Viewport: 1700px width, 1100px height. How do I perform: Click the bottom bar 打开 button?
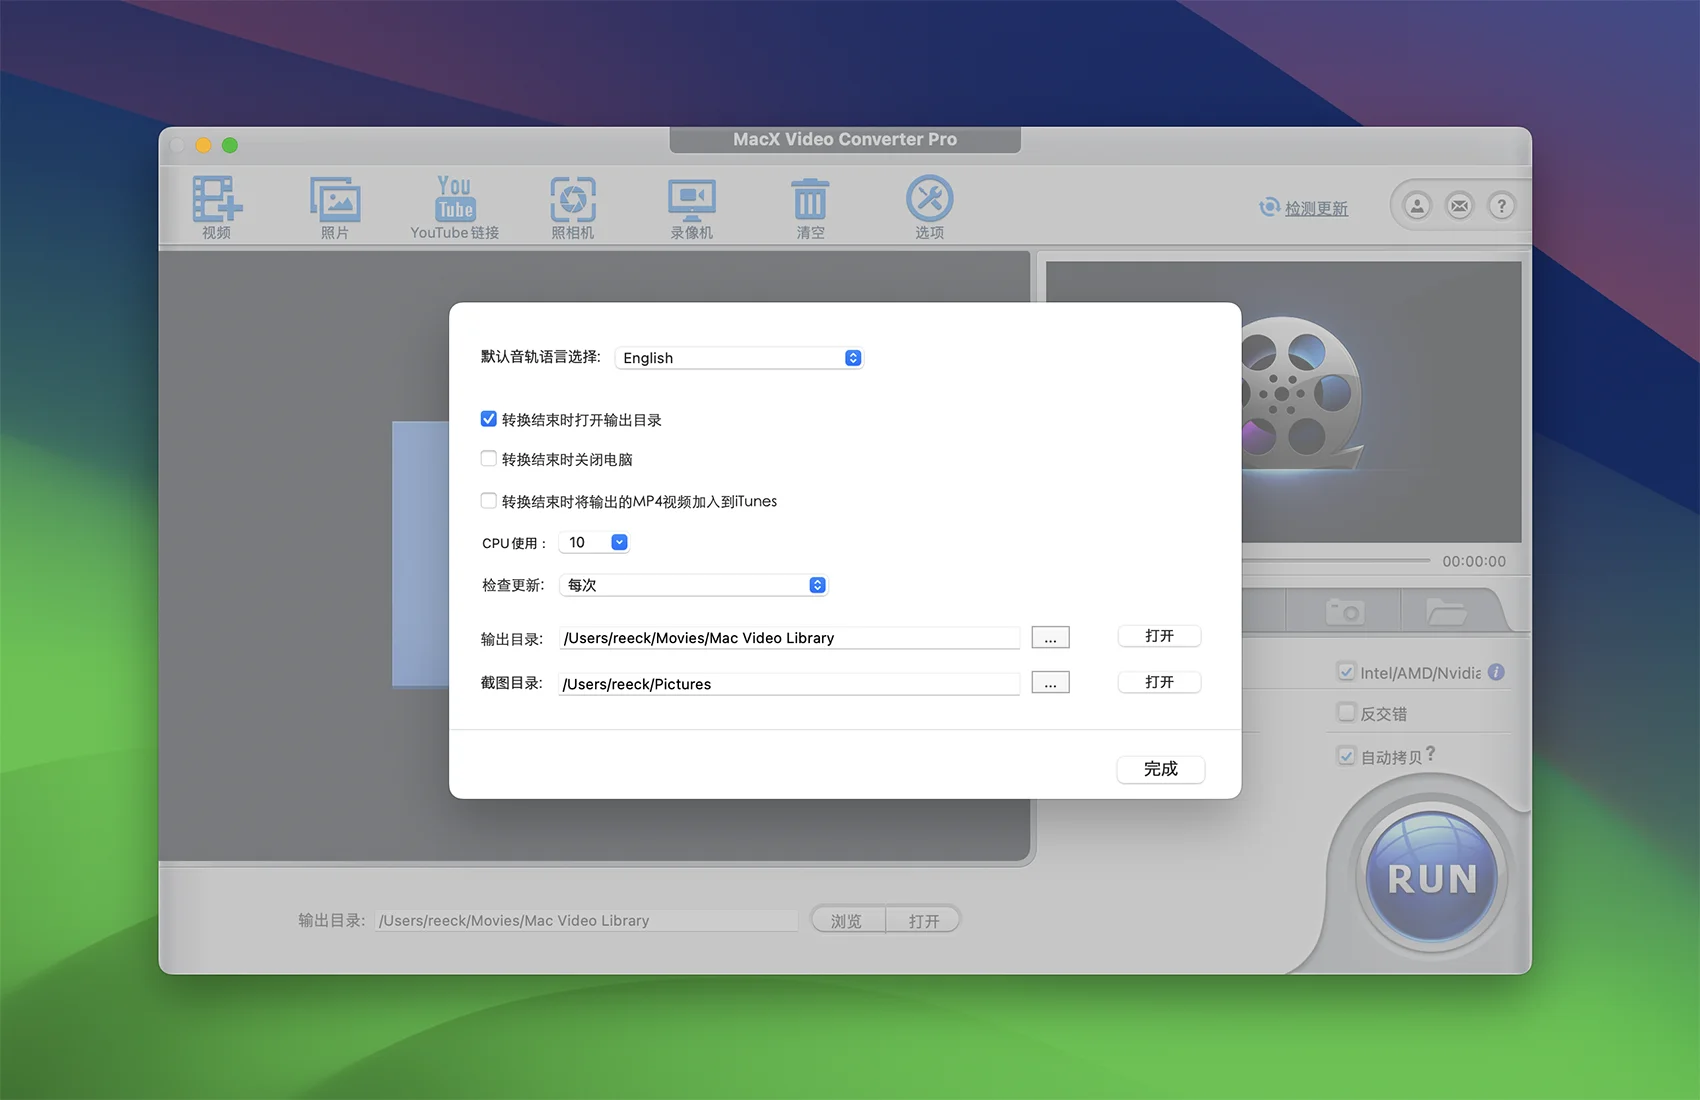[924, 920]
